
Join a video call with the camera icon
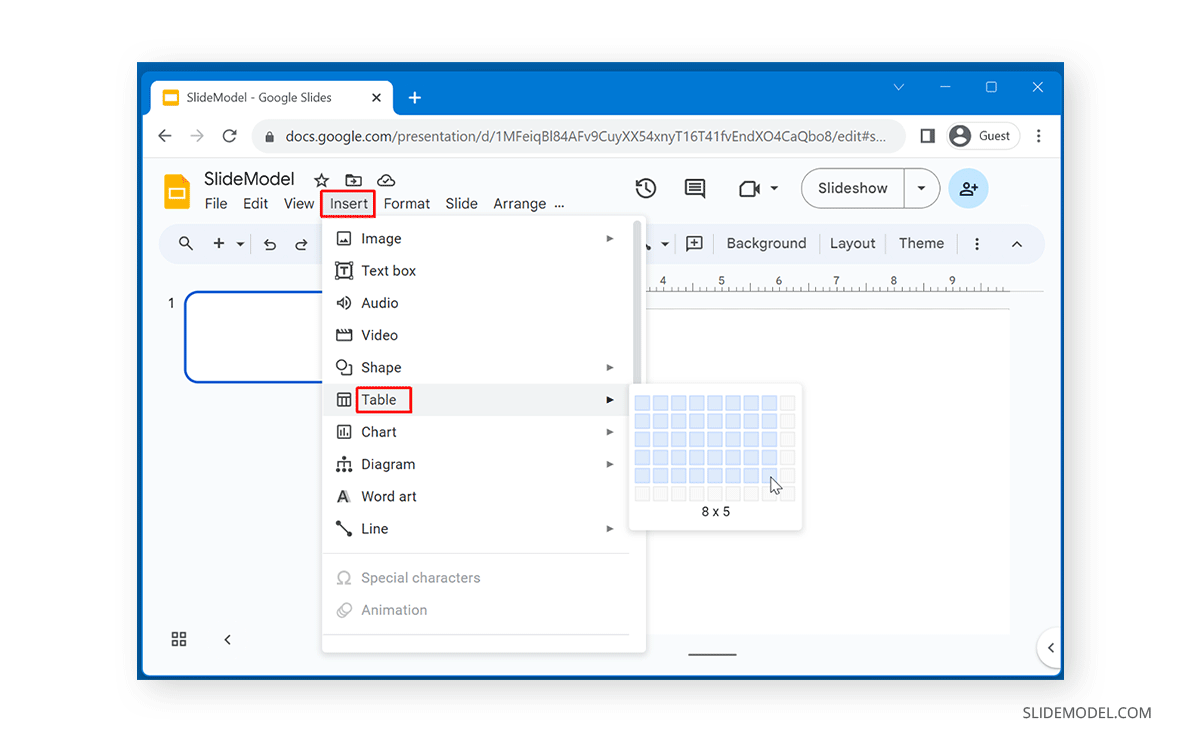[750, 188]
